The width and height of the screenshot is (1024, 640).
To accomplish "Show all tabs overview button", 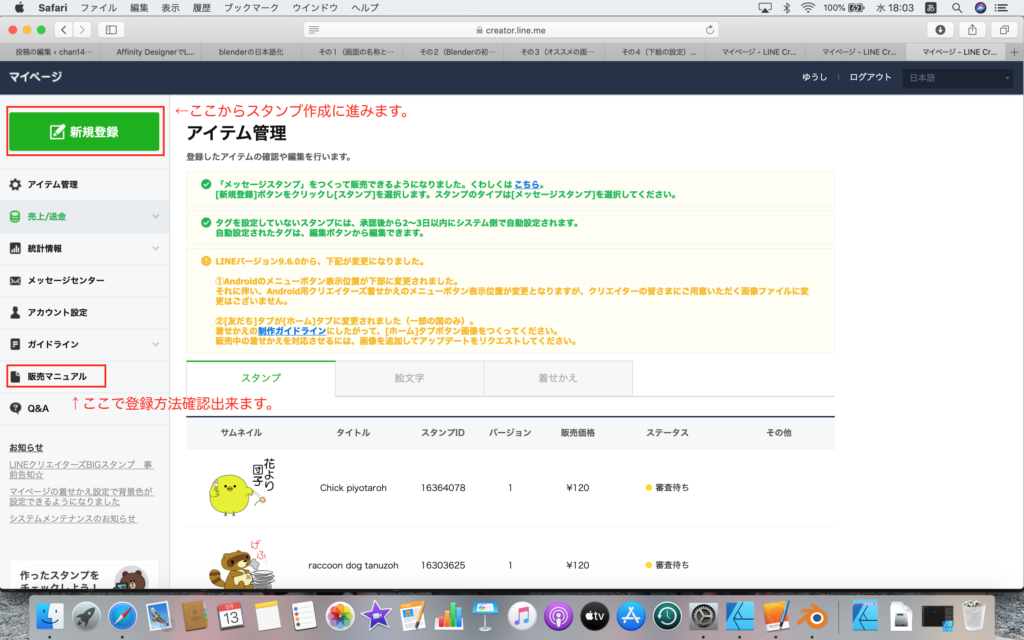I will [1004, 29].
